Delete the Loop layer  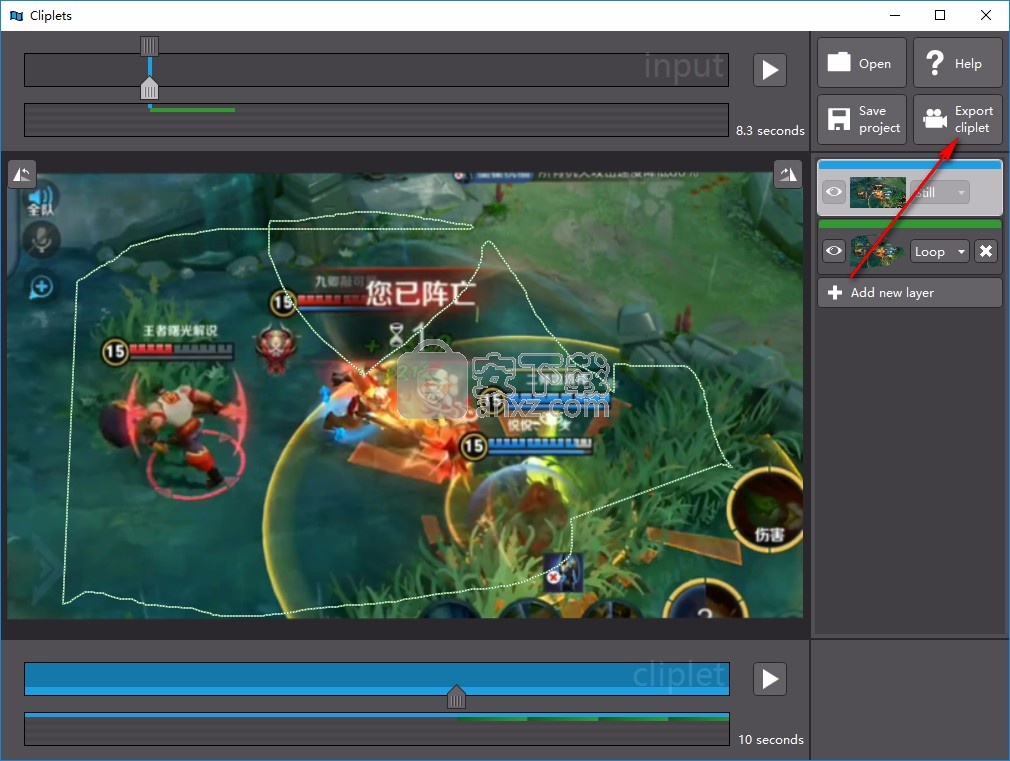[986, 251]
